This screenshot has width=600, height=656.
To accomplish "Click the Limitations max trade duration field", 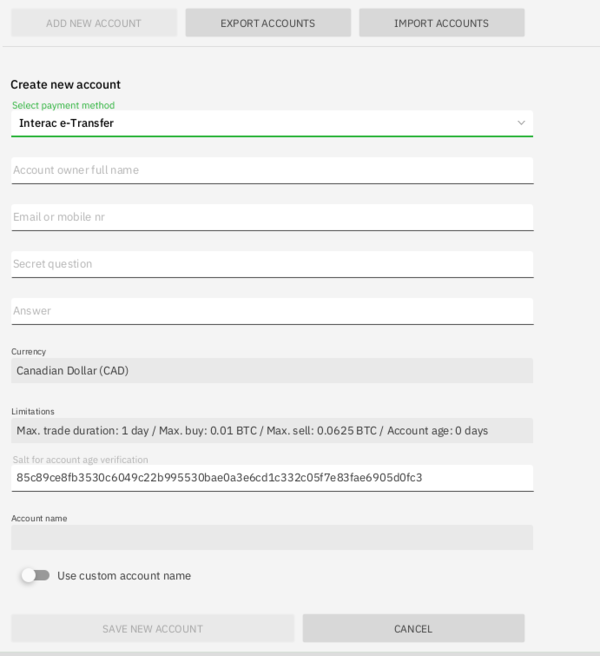I will 272,431.
